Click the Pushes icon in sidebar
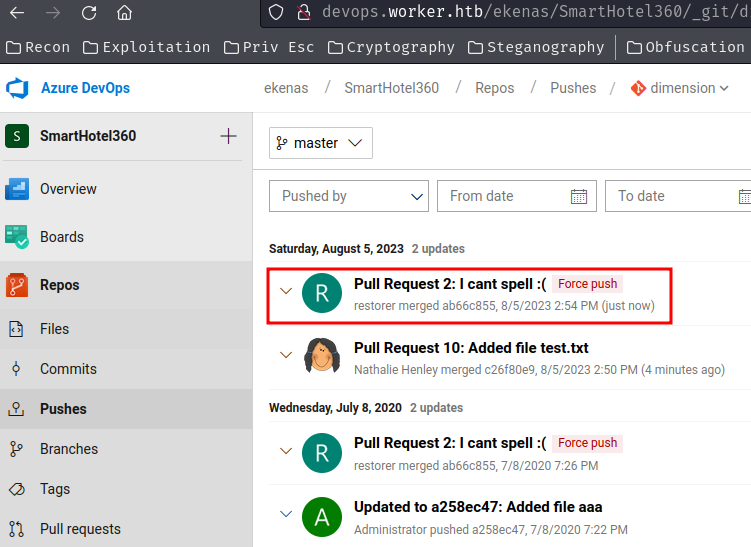The height and width of the screenshot is (547, 751). pos(16,409)
